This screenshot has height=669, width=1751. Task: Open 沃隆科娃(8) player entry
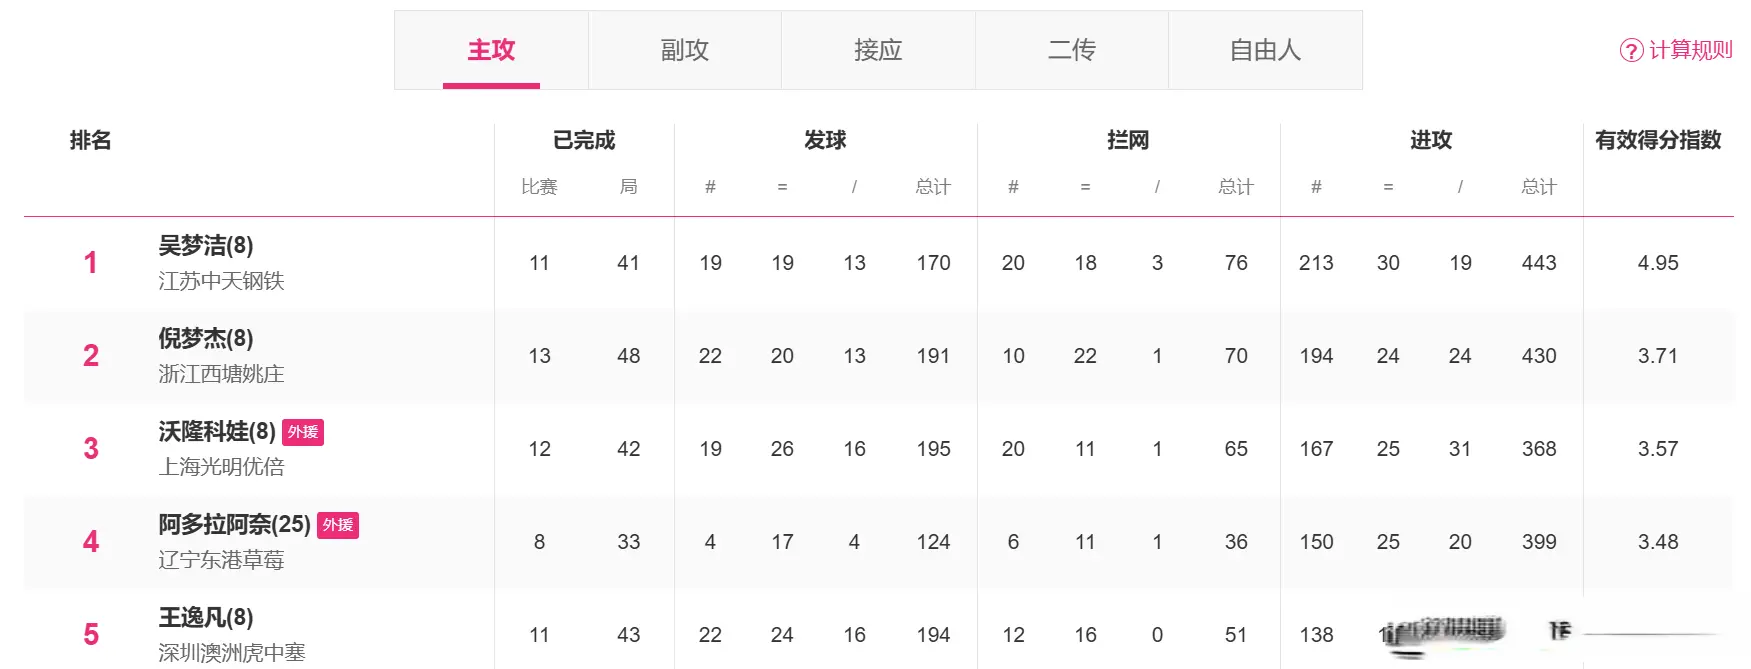pyautogui.click(x=217, y=431)
